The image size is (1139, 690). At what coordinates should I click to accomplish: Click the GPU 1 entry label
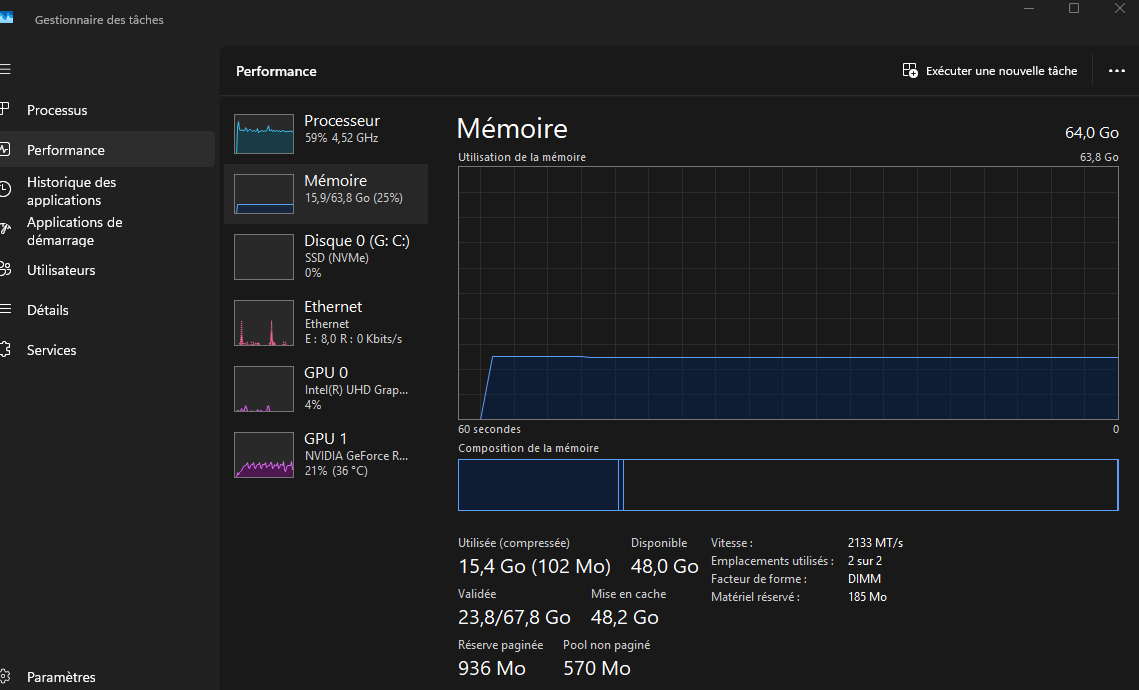[x=325, y=439]
